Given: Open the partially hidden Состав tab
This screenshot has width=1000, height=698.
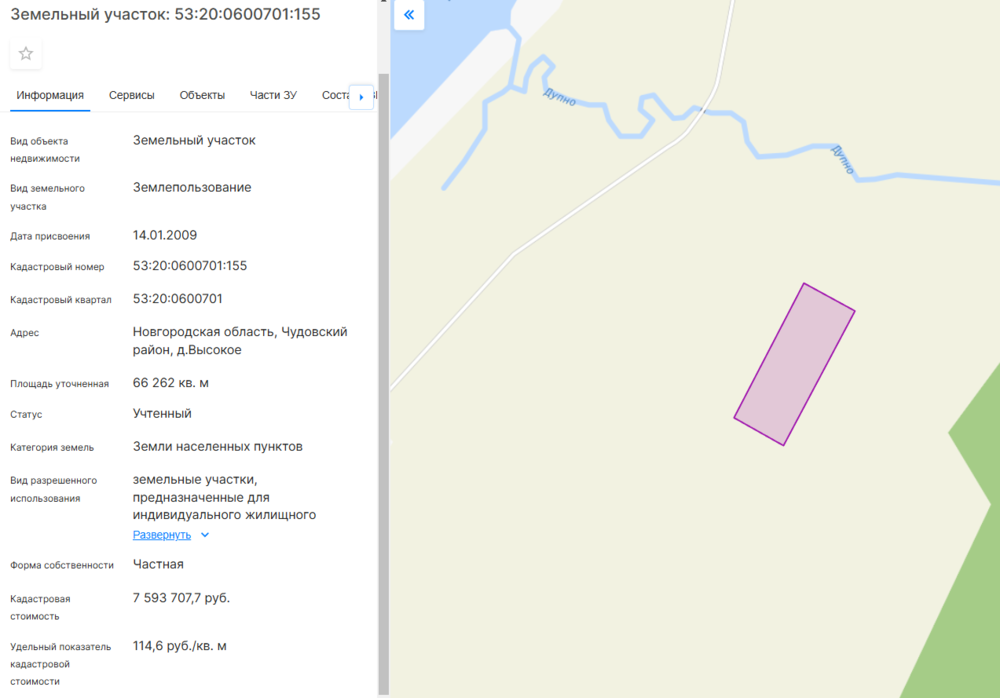Looking at the screenshot, I should pyautogui.click(x=334, y=96).
